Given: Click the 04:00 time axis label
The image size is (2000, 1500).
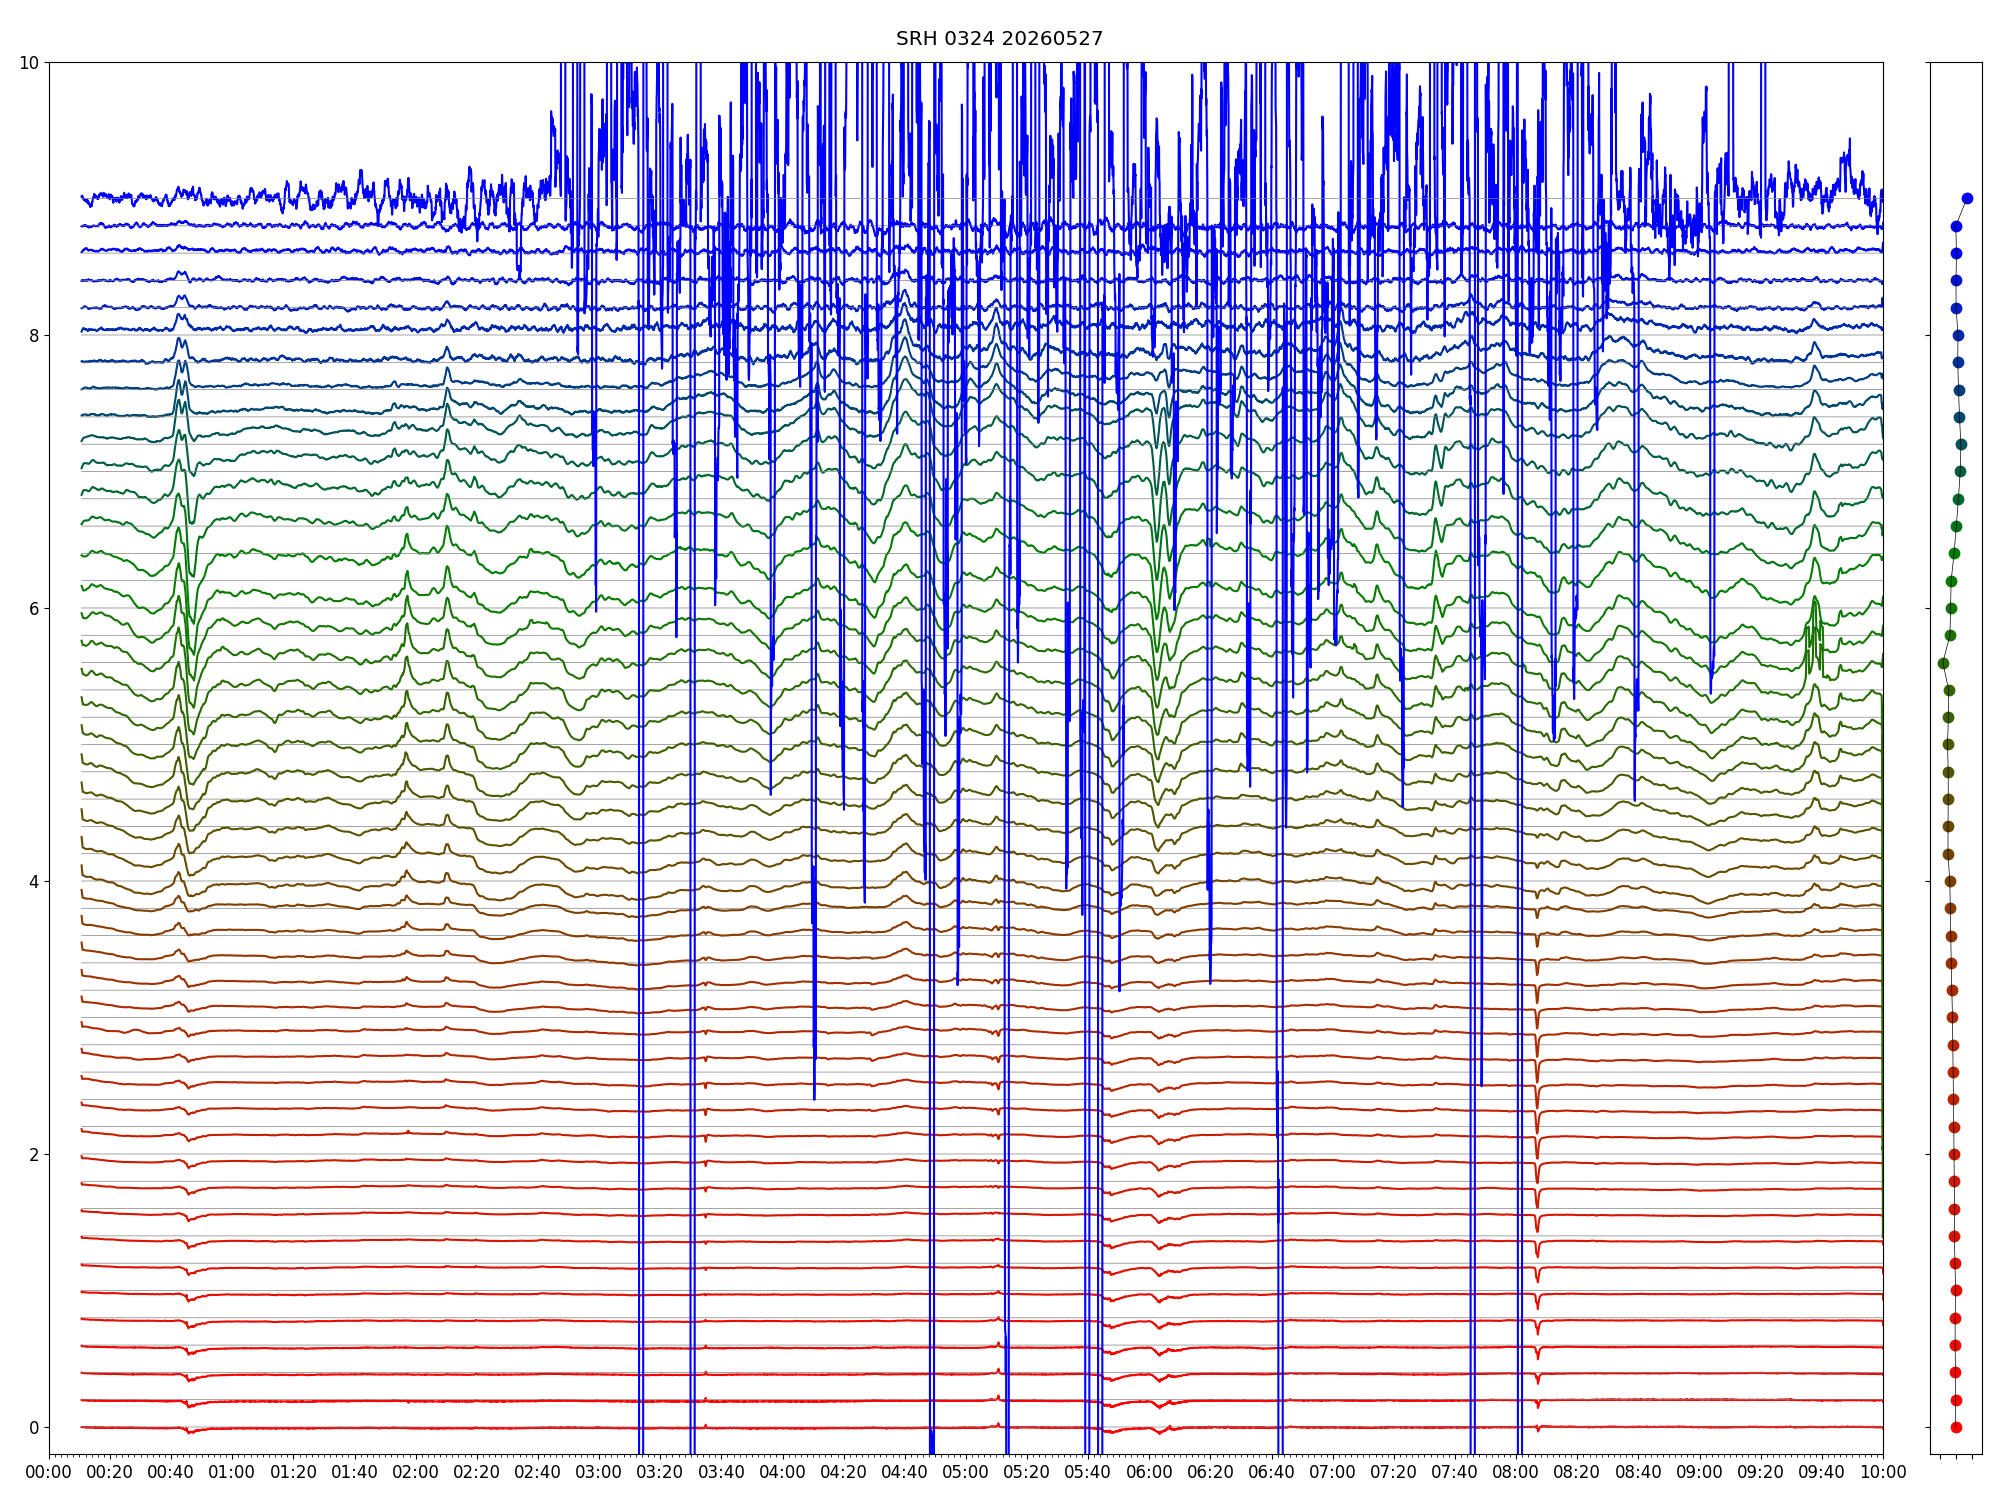Looking at the screenshot, I should point(783,1473).
